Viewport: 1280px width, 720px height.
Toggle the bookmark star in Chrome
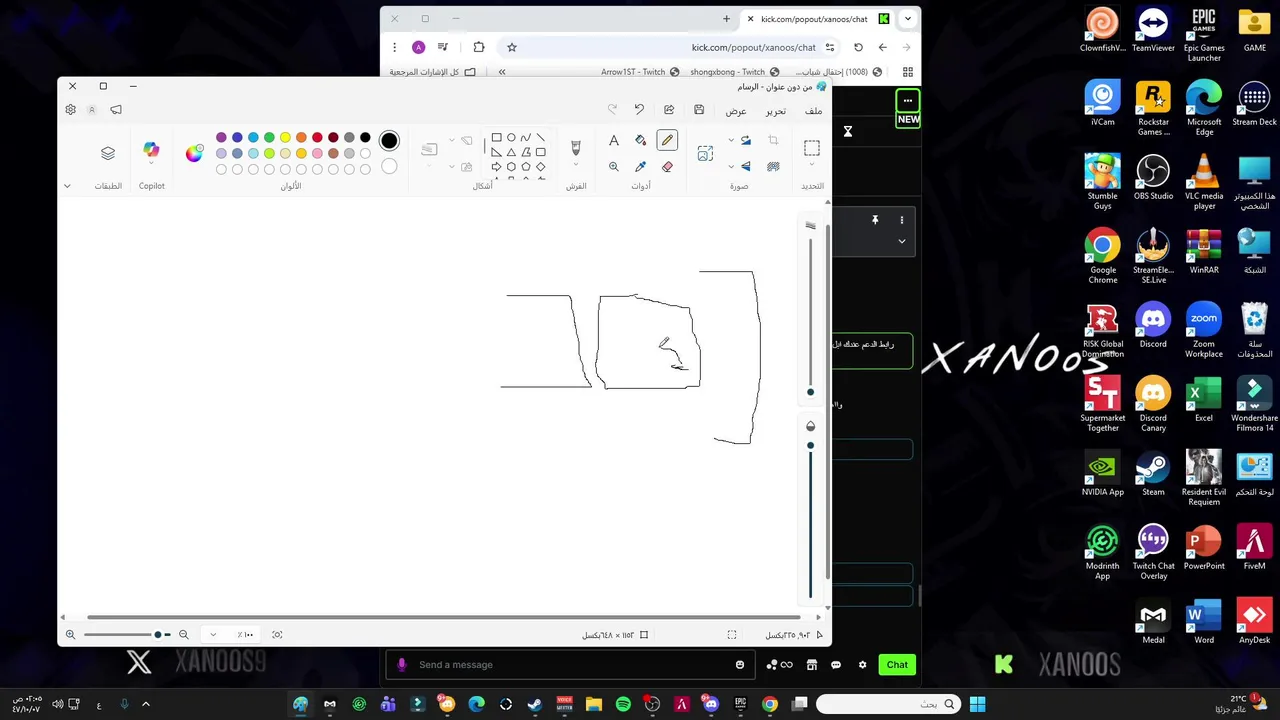[511, 47]
